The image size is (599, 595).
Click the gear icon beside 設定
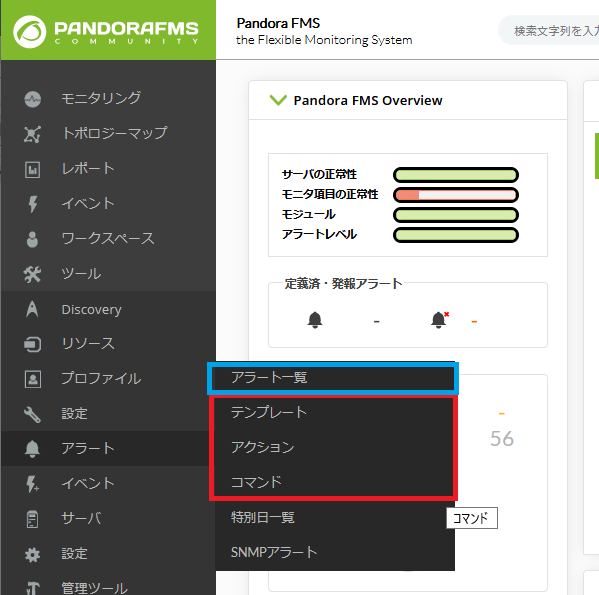32,555
